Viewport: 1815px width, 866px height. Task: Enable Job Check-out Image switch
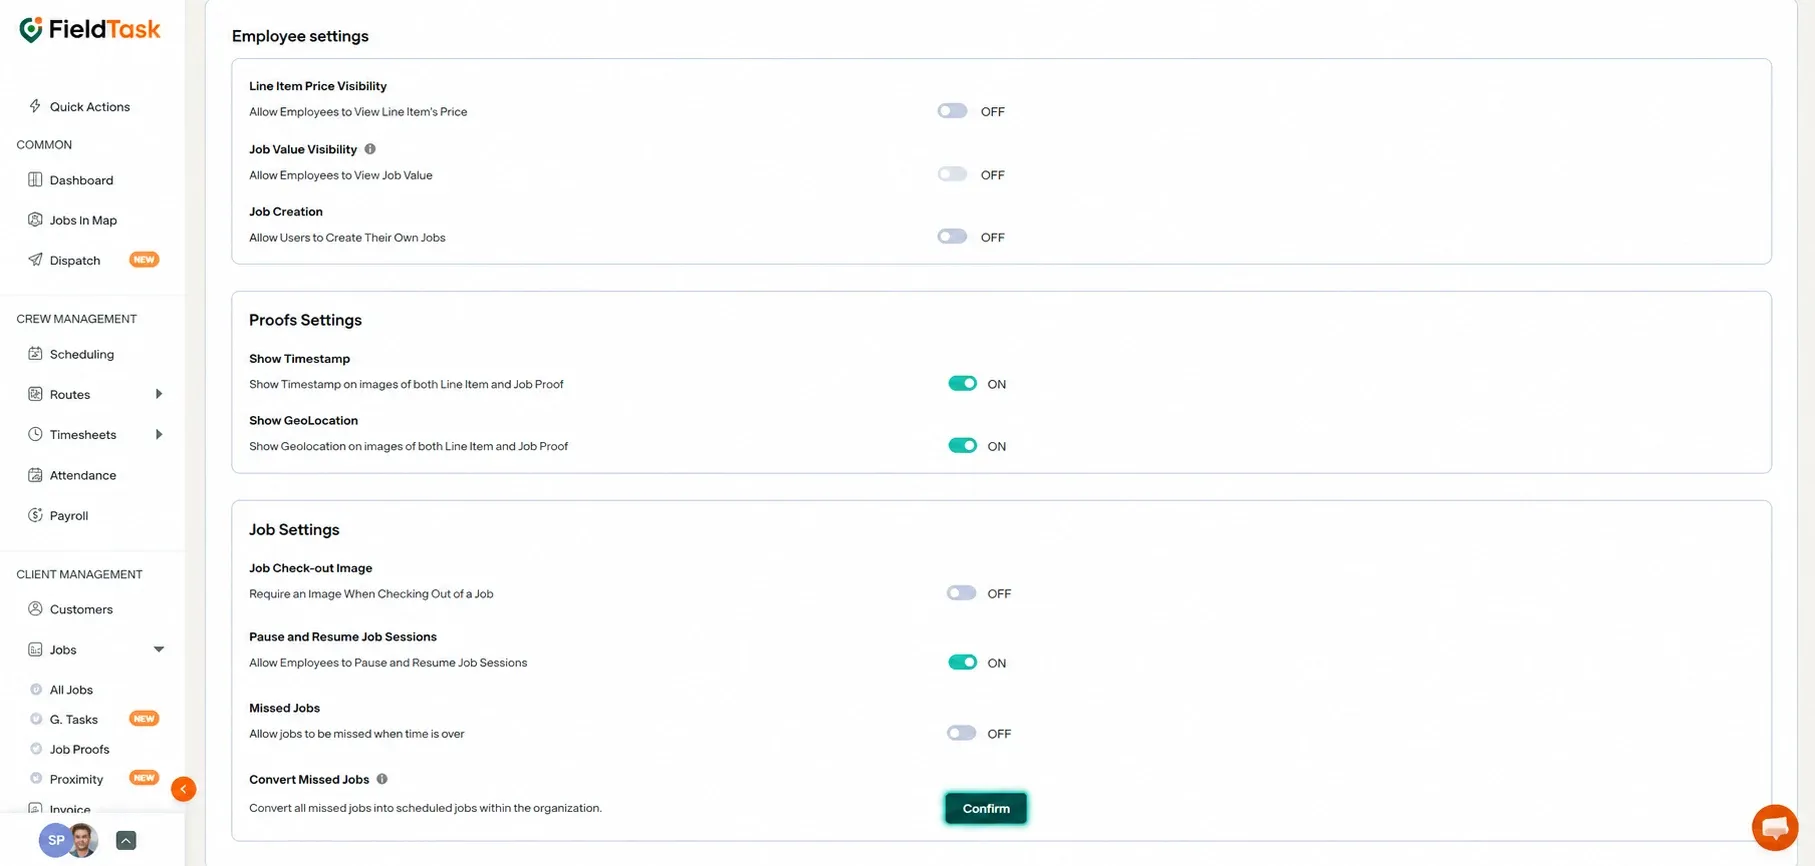(x=961, y=593)
